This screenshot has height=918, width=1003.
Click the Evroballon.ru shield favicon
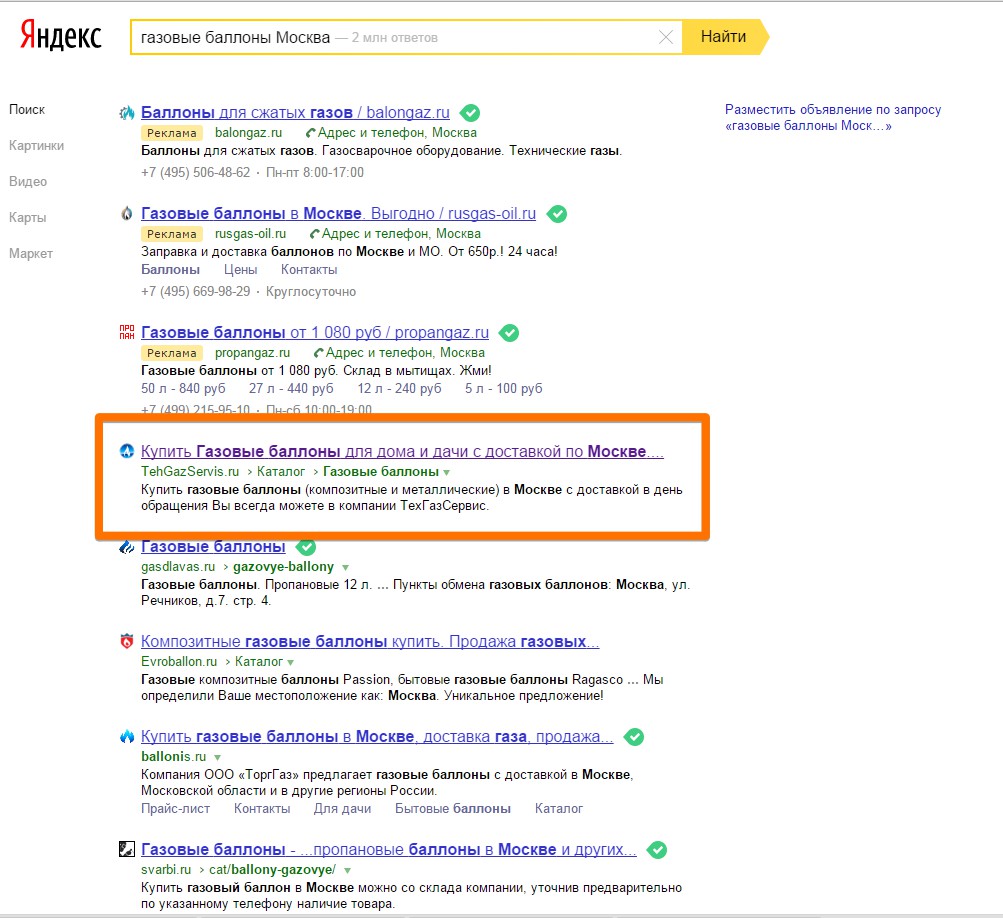tap(127, 641)
